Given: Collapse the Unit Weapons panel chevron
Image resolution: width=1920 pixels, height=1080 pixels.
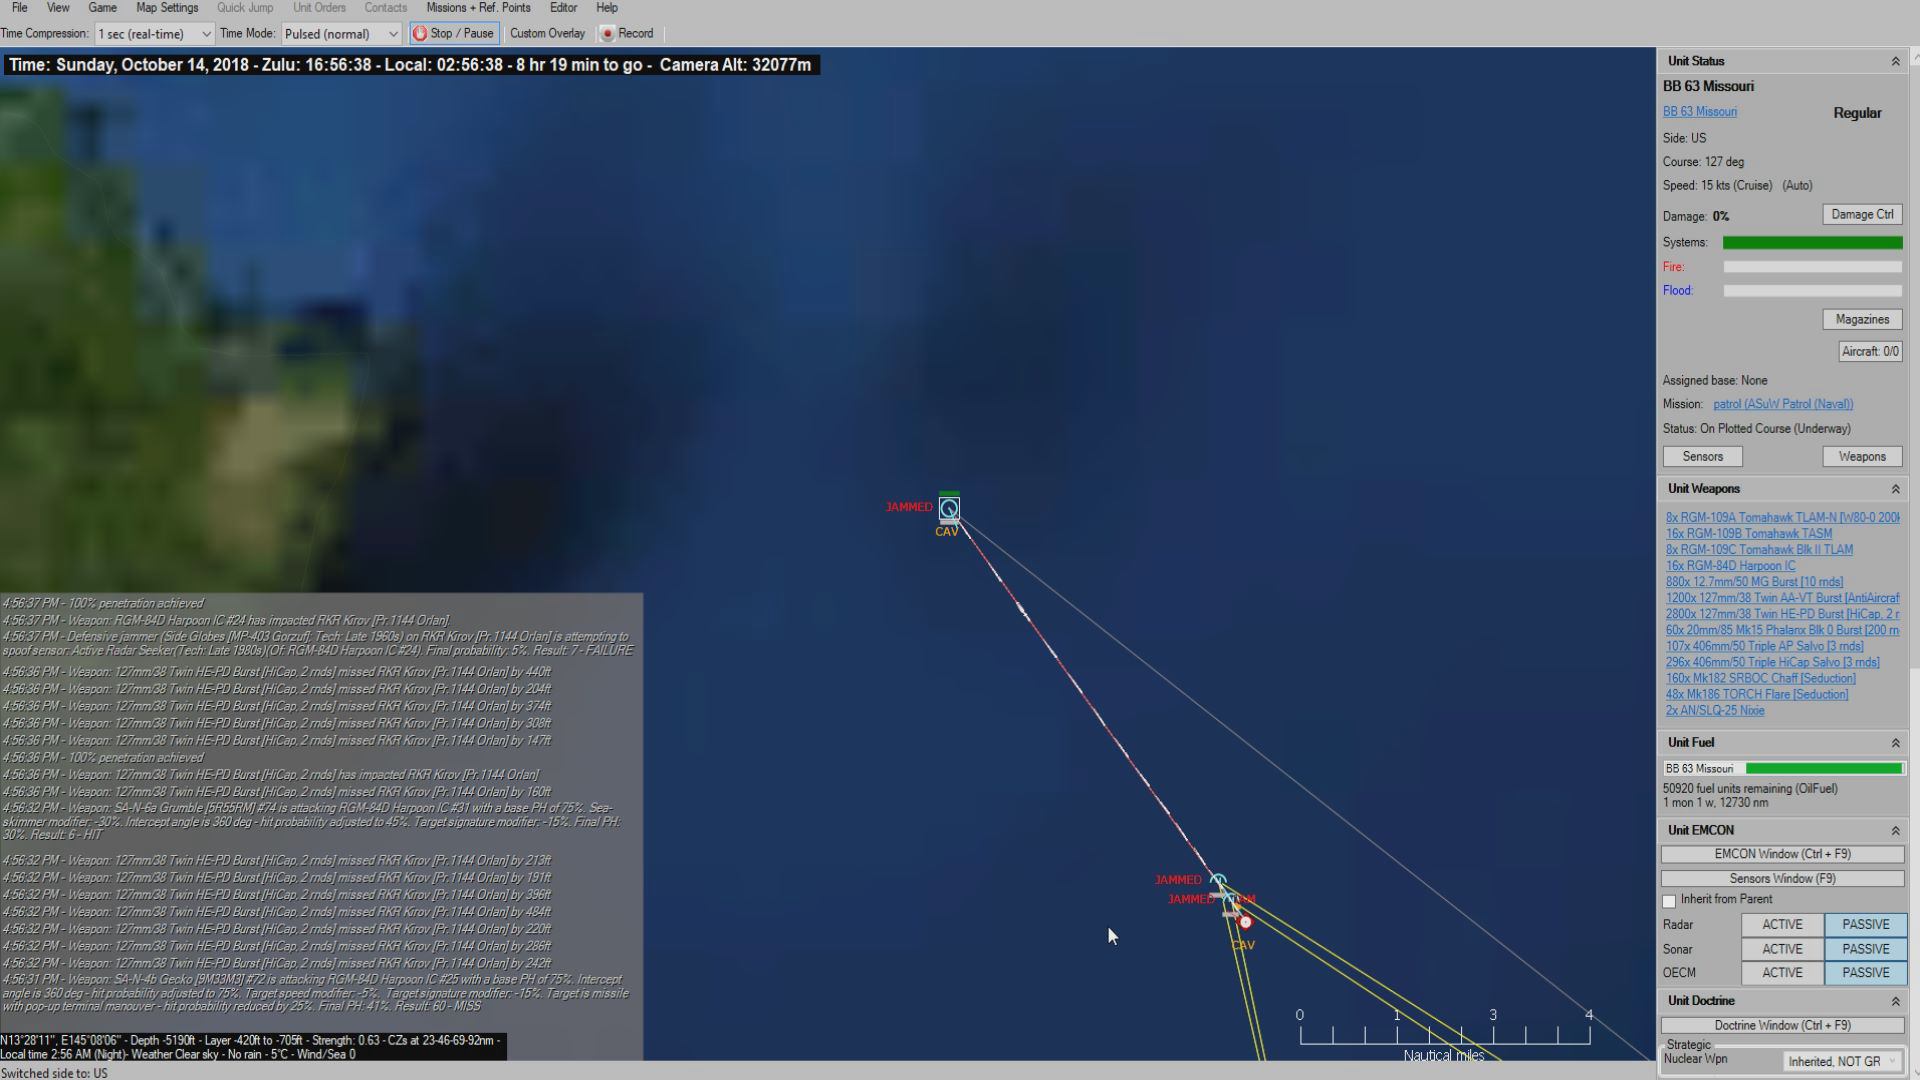Looking at the screenshot, I should coord(1895,489).
